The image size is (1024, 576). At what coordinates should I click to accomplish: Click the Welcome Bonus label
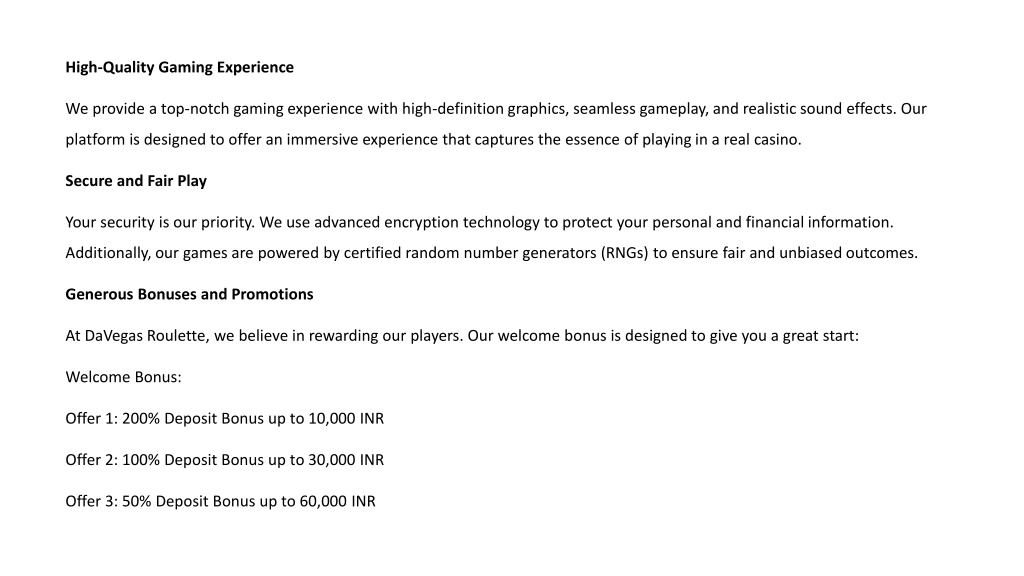(123, 377)
